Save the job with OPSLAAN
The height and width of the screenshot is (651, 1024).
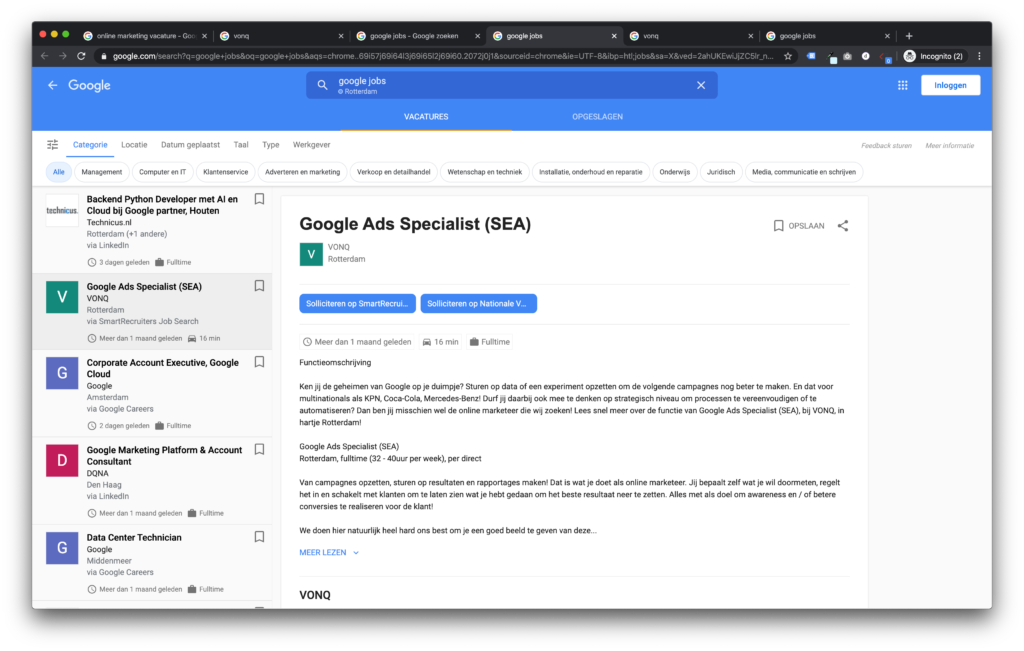(799, 226)
